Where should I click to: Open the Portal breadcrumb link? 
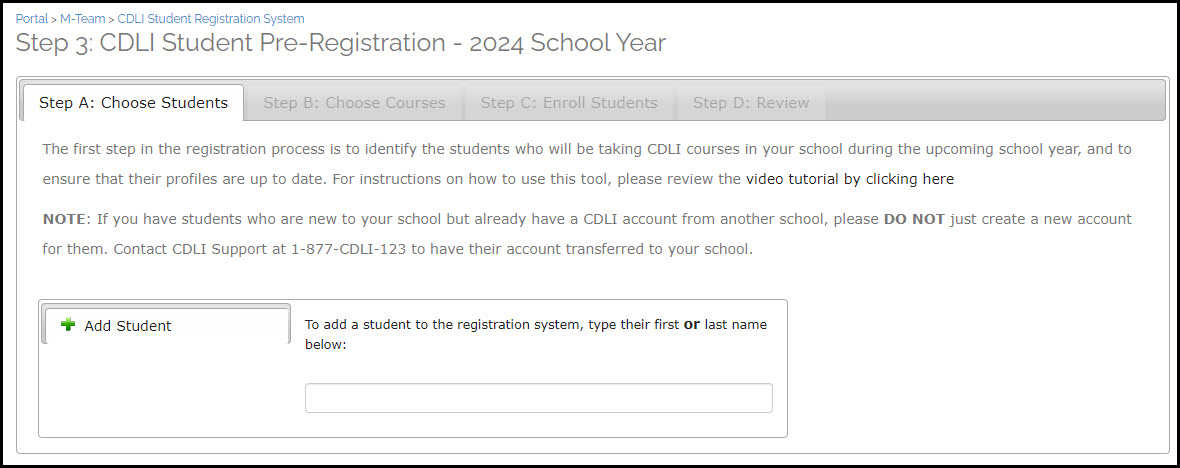coord(32,19)
